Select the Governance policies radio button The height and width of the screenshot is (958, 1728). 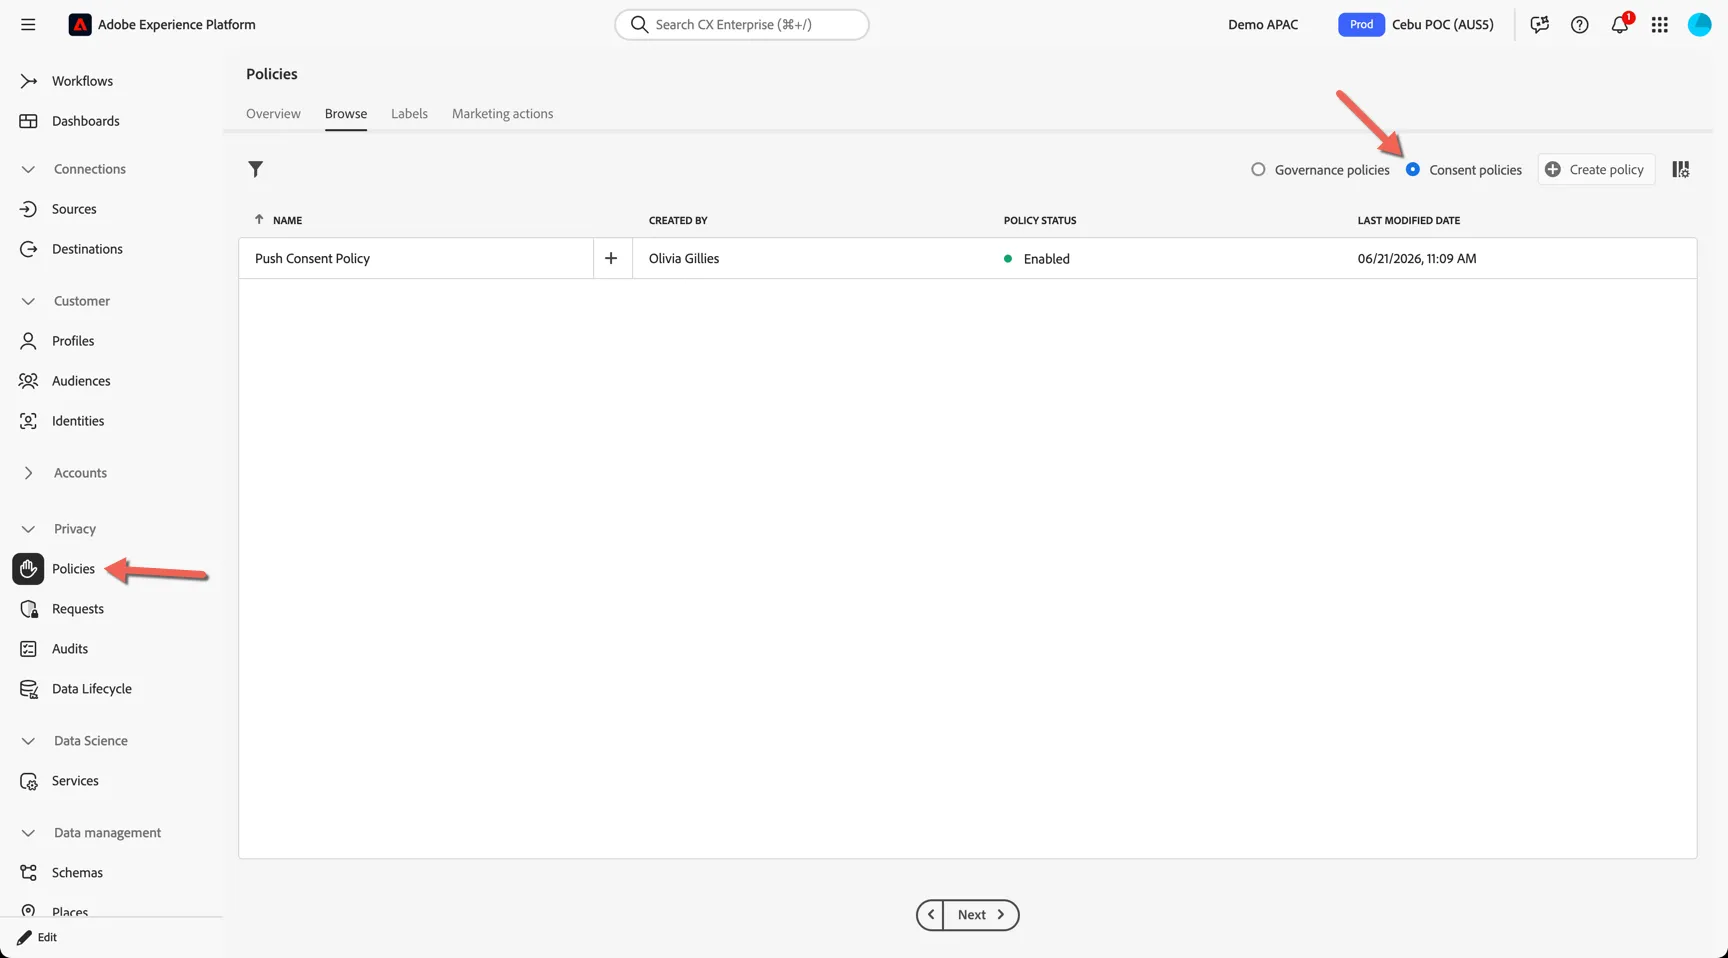click(x=1258, y=170)
